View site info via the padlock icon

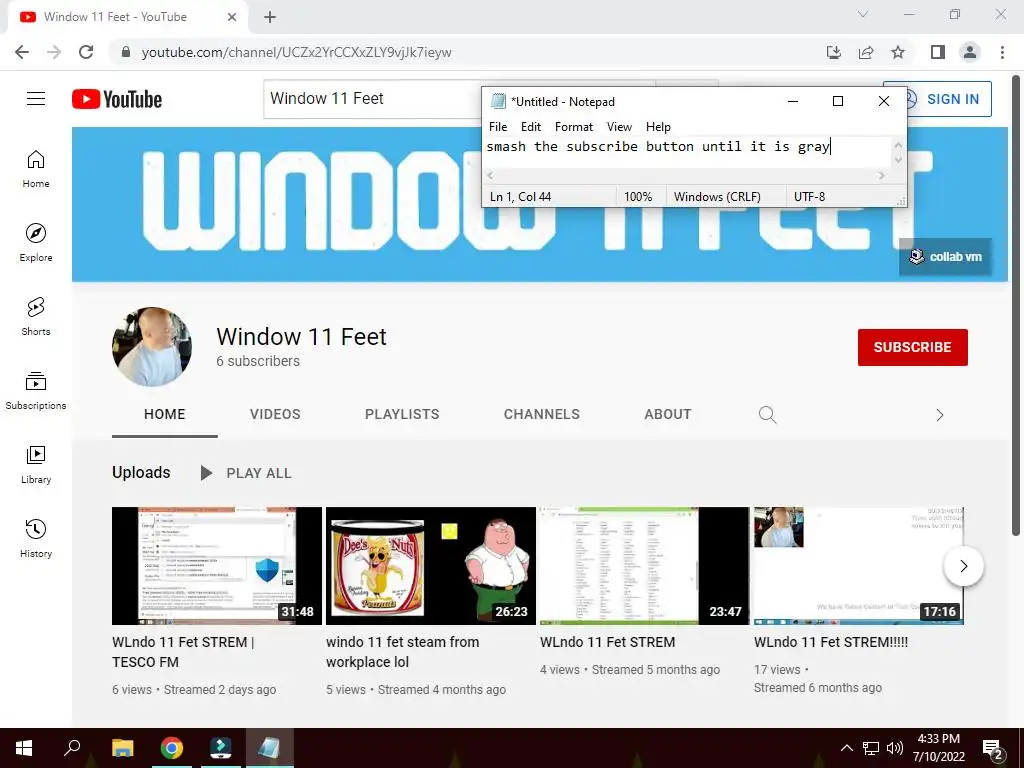click(x=126, y=52)
